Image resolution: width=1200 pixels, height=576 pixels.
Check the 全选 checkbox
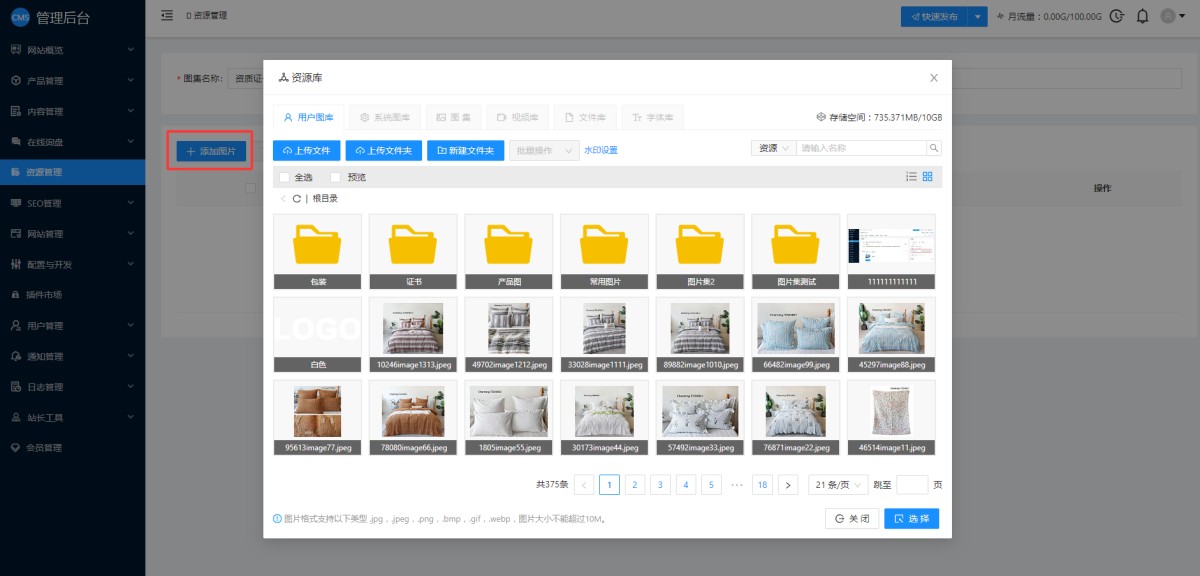[x=285, y=177]
